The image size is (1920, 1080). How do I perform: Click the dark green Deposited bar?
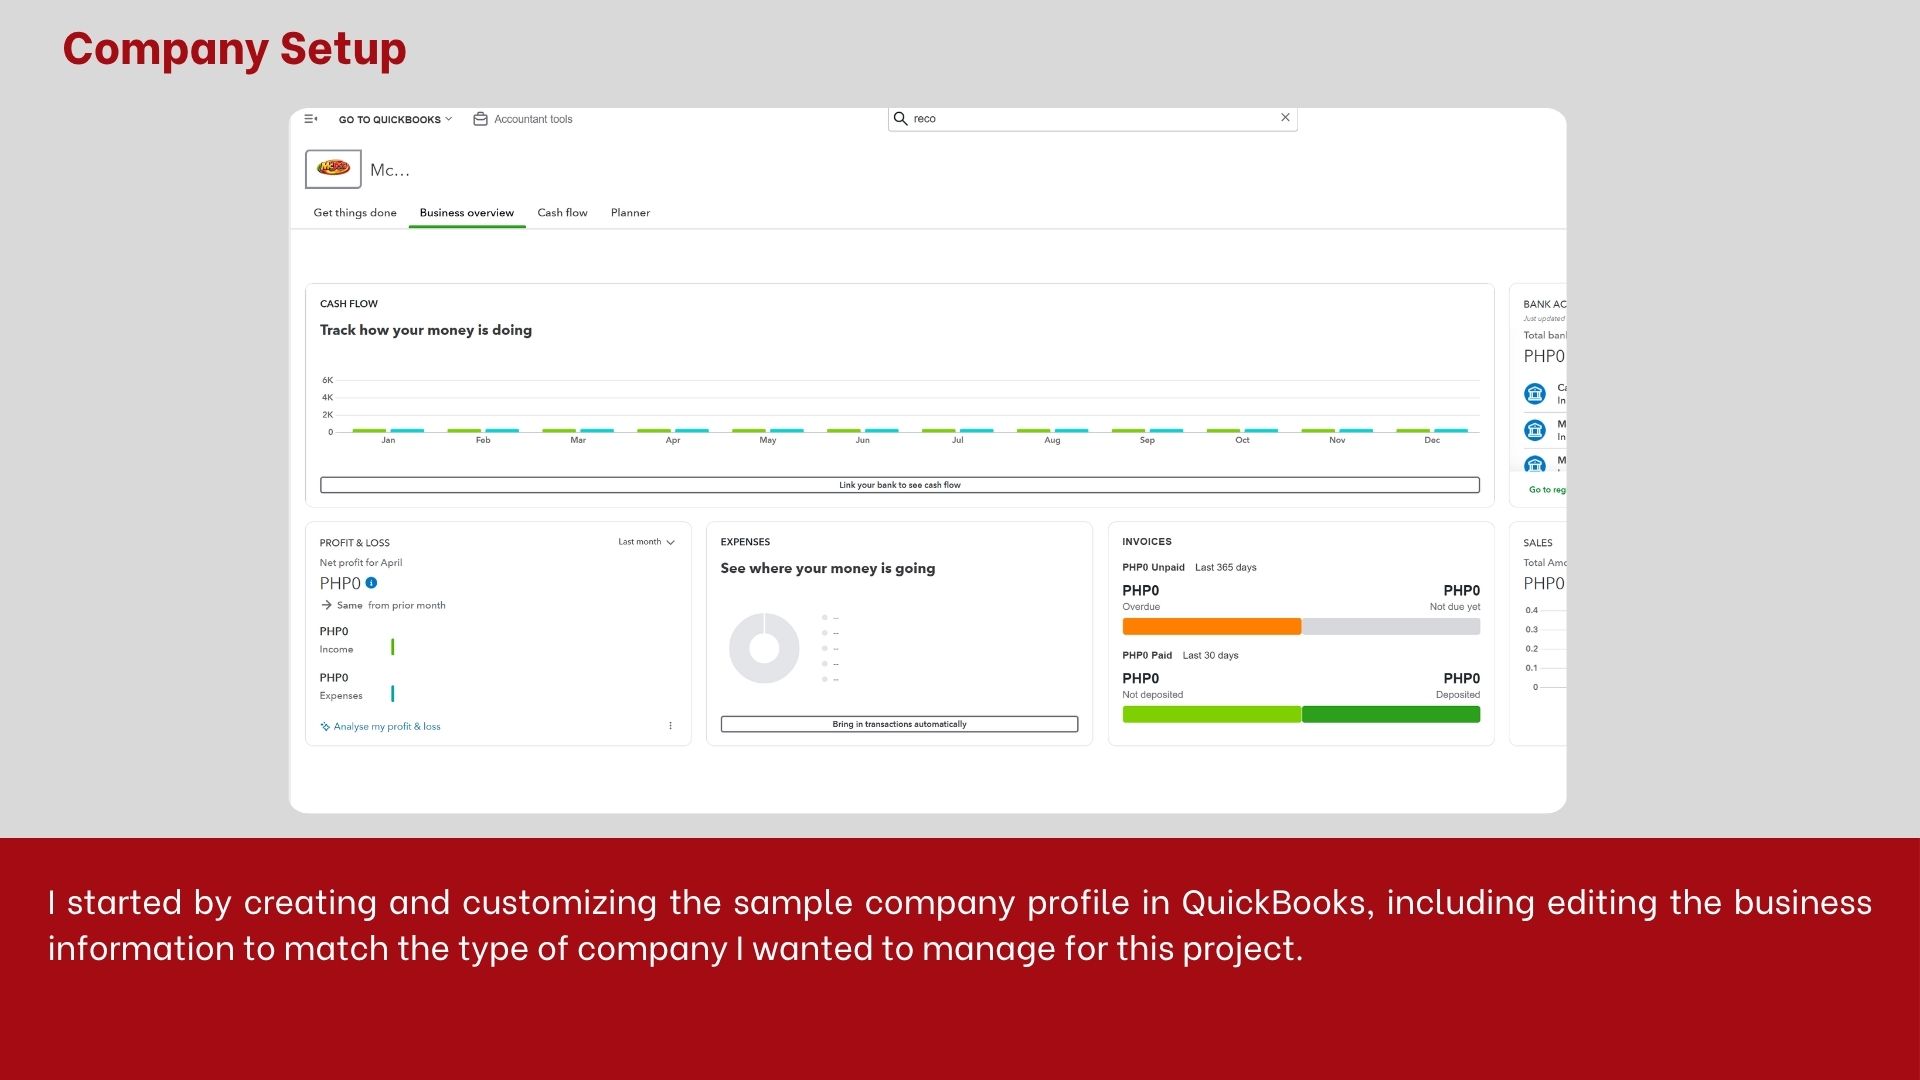coord(1391,714)
